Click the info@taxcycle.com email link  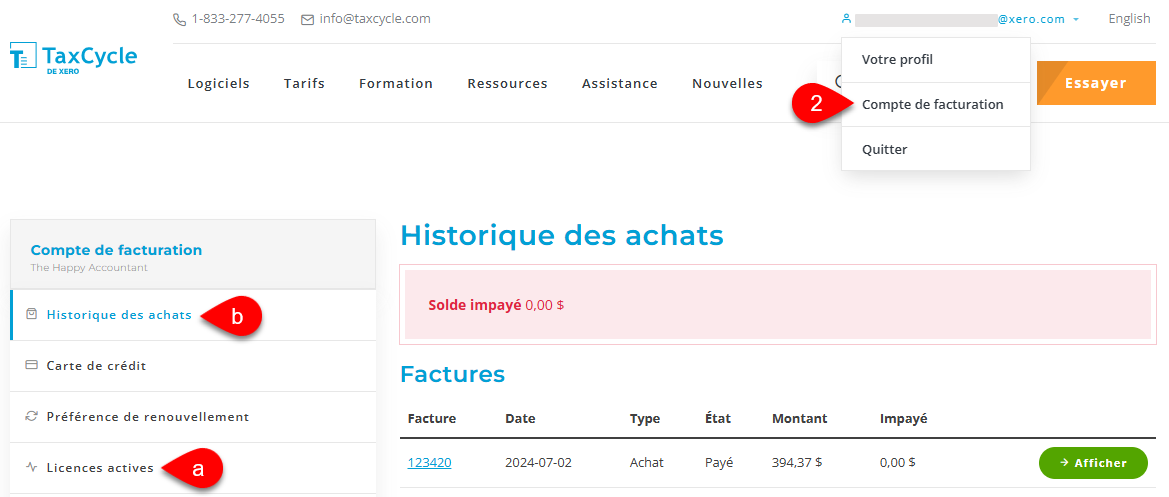pyautogui.click(x=375, y=19)
